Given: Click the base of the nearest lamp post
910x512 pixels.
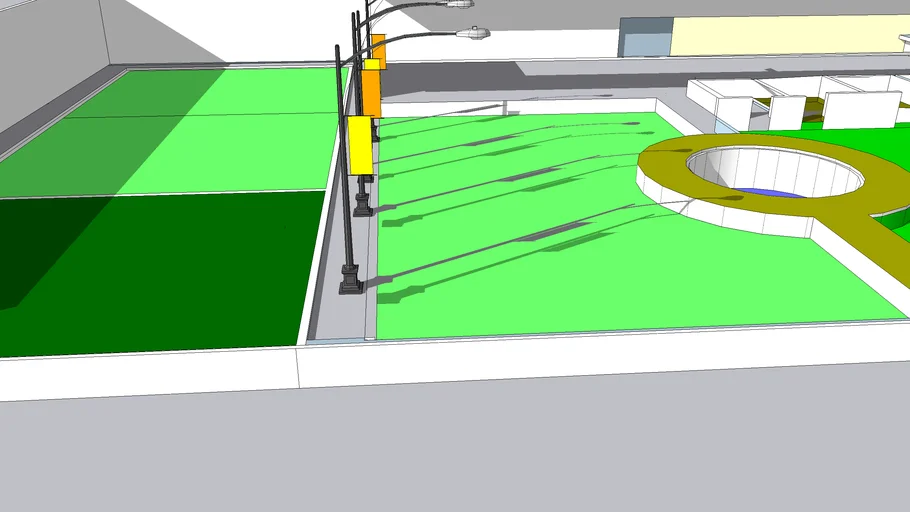Looking at the screenshot, I should [x=350, y=280].
